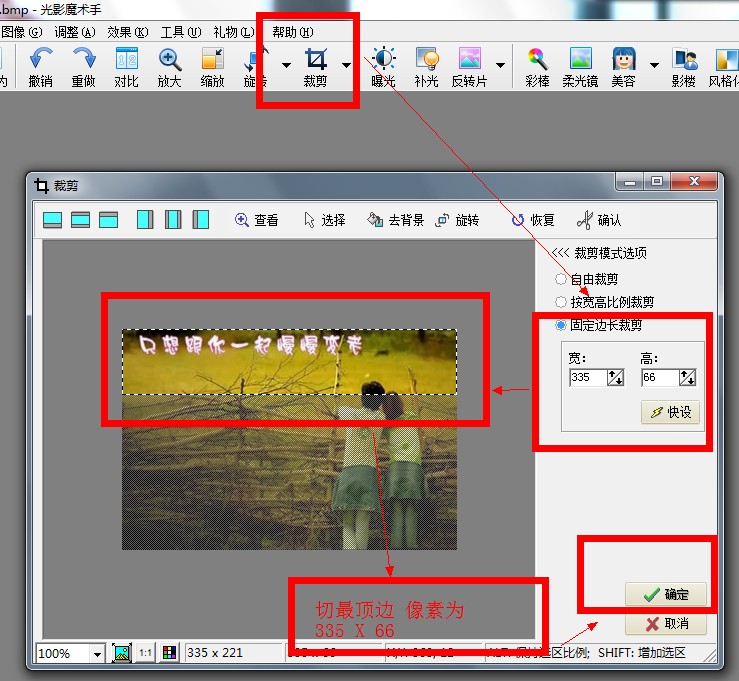Click the 确定 confirm button

point(666,594)
